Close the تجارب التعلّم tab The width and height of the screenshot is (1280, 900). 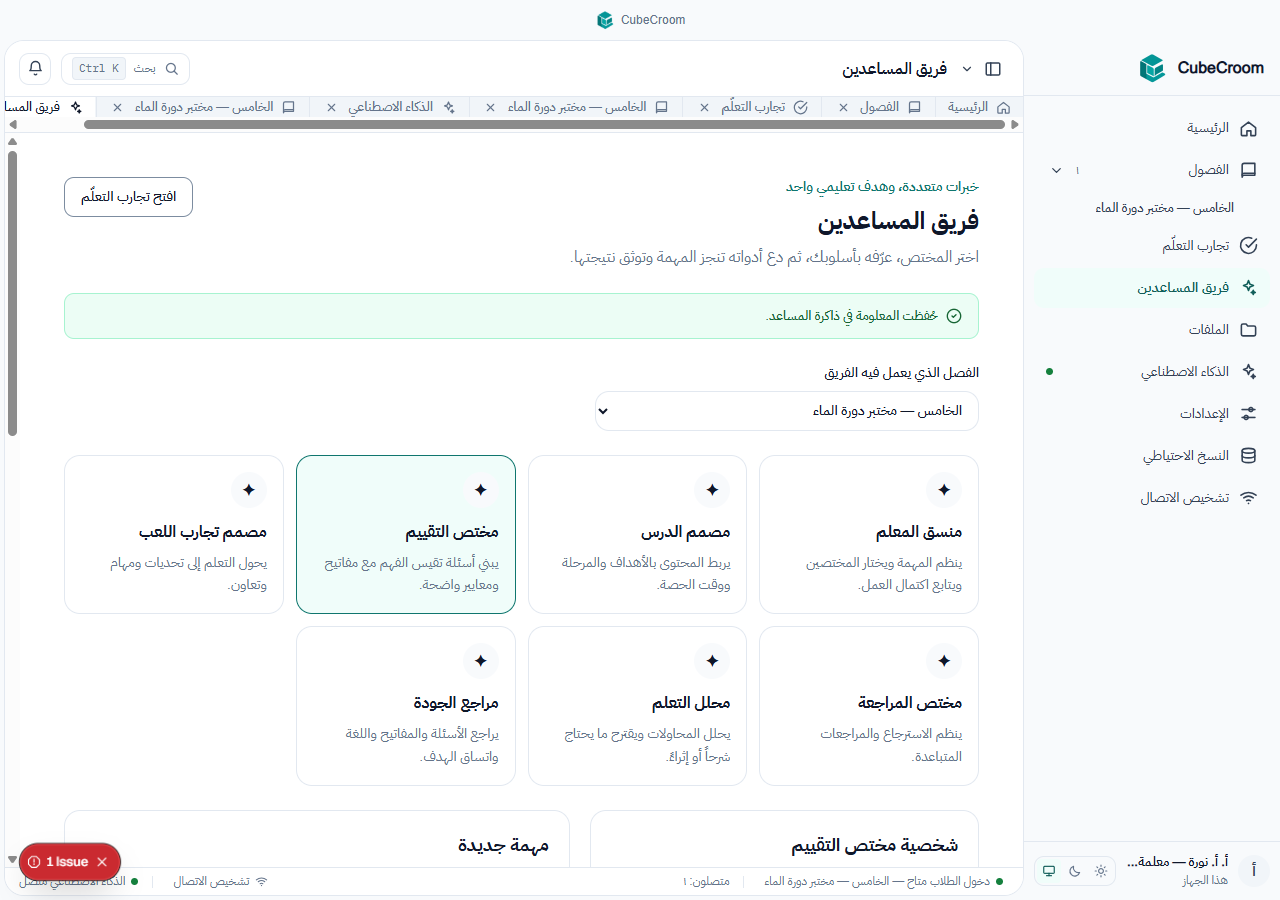pyautogui.click(x=704, y=107)
